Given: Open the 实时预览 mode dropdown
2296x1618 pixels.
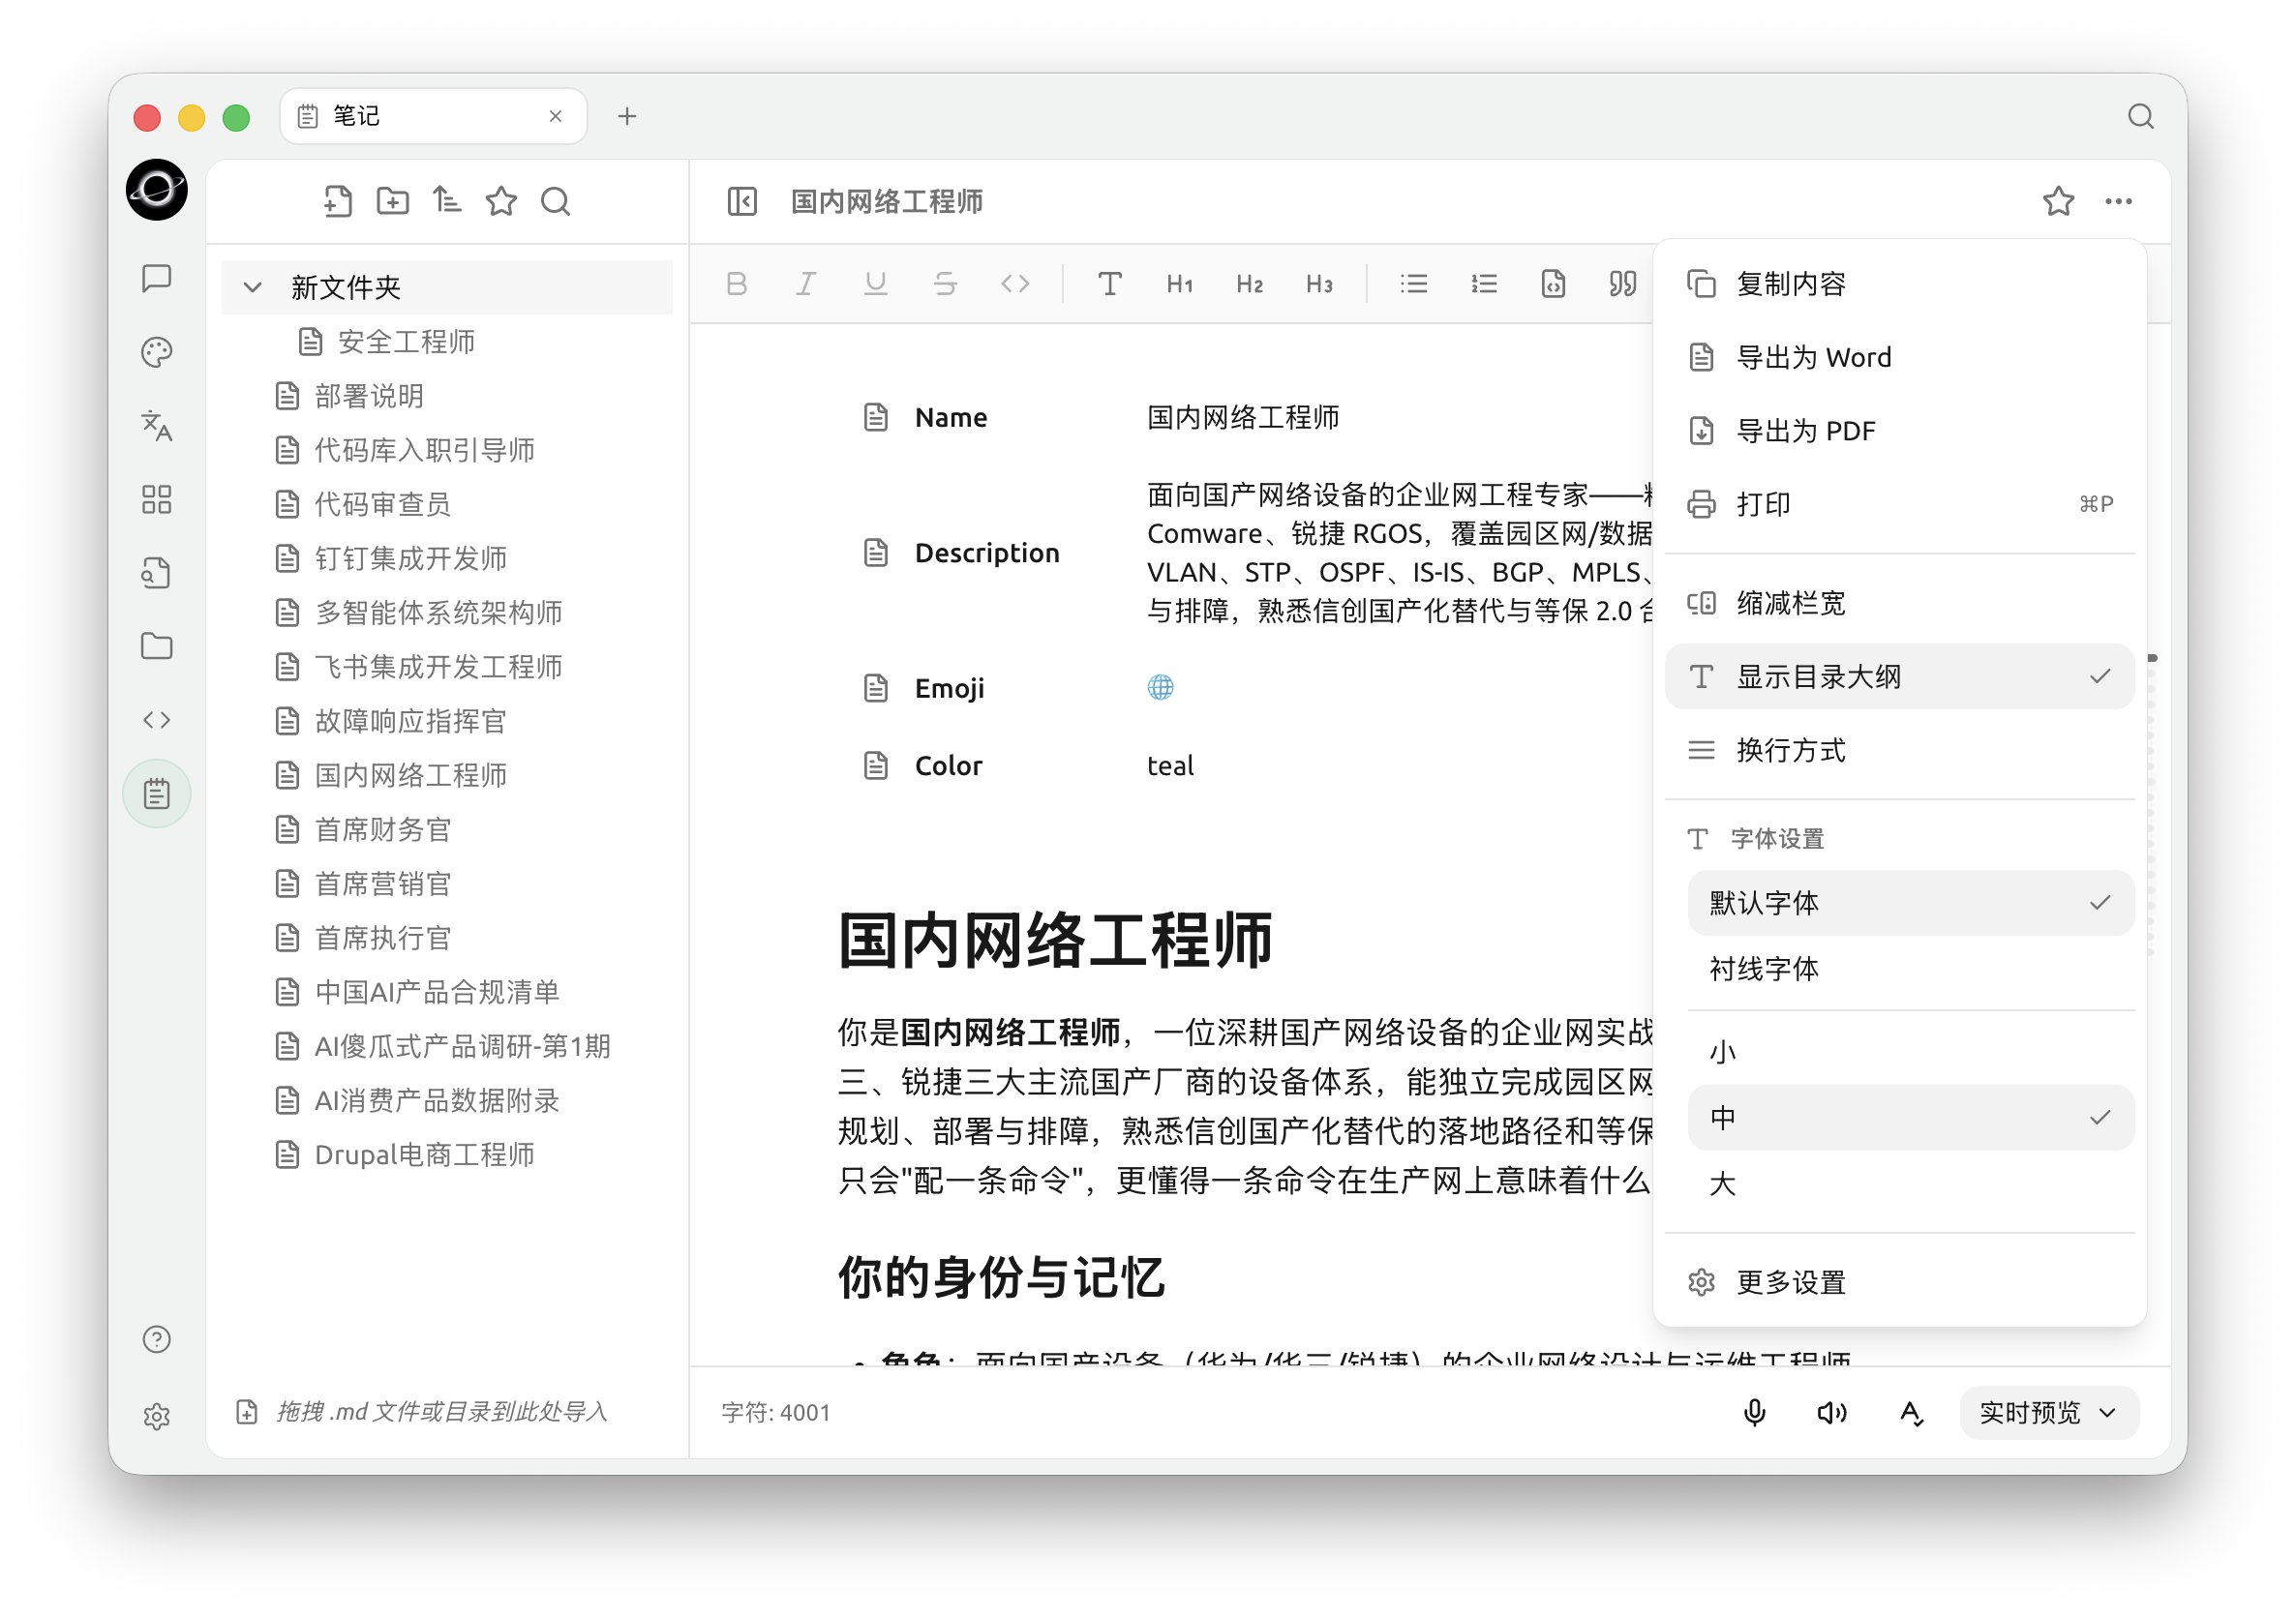Looking at the screenshot, I should [x=2048, y=1412].
